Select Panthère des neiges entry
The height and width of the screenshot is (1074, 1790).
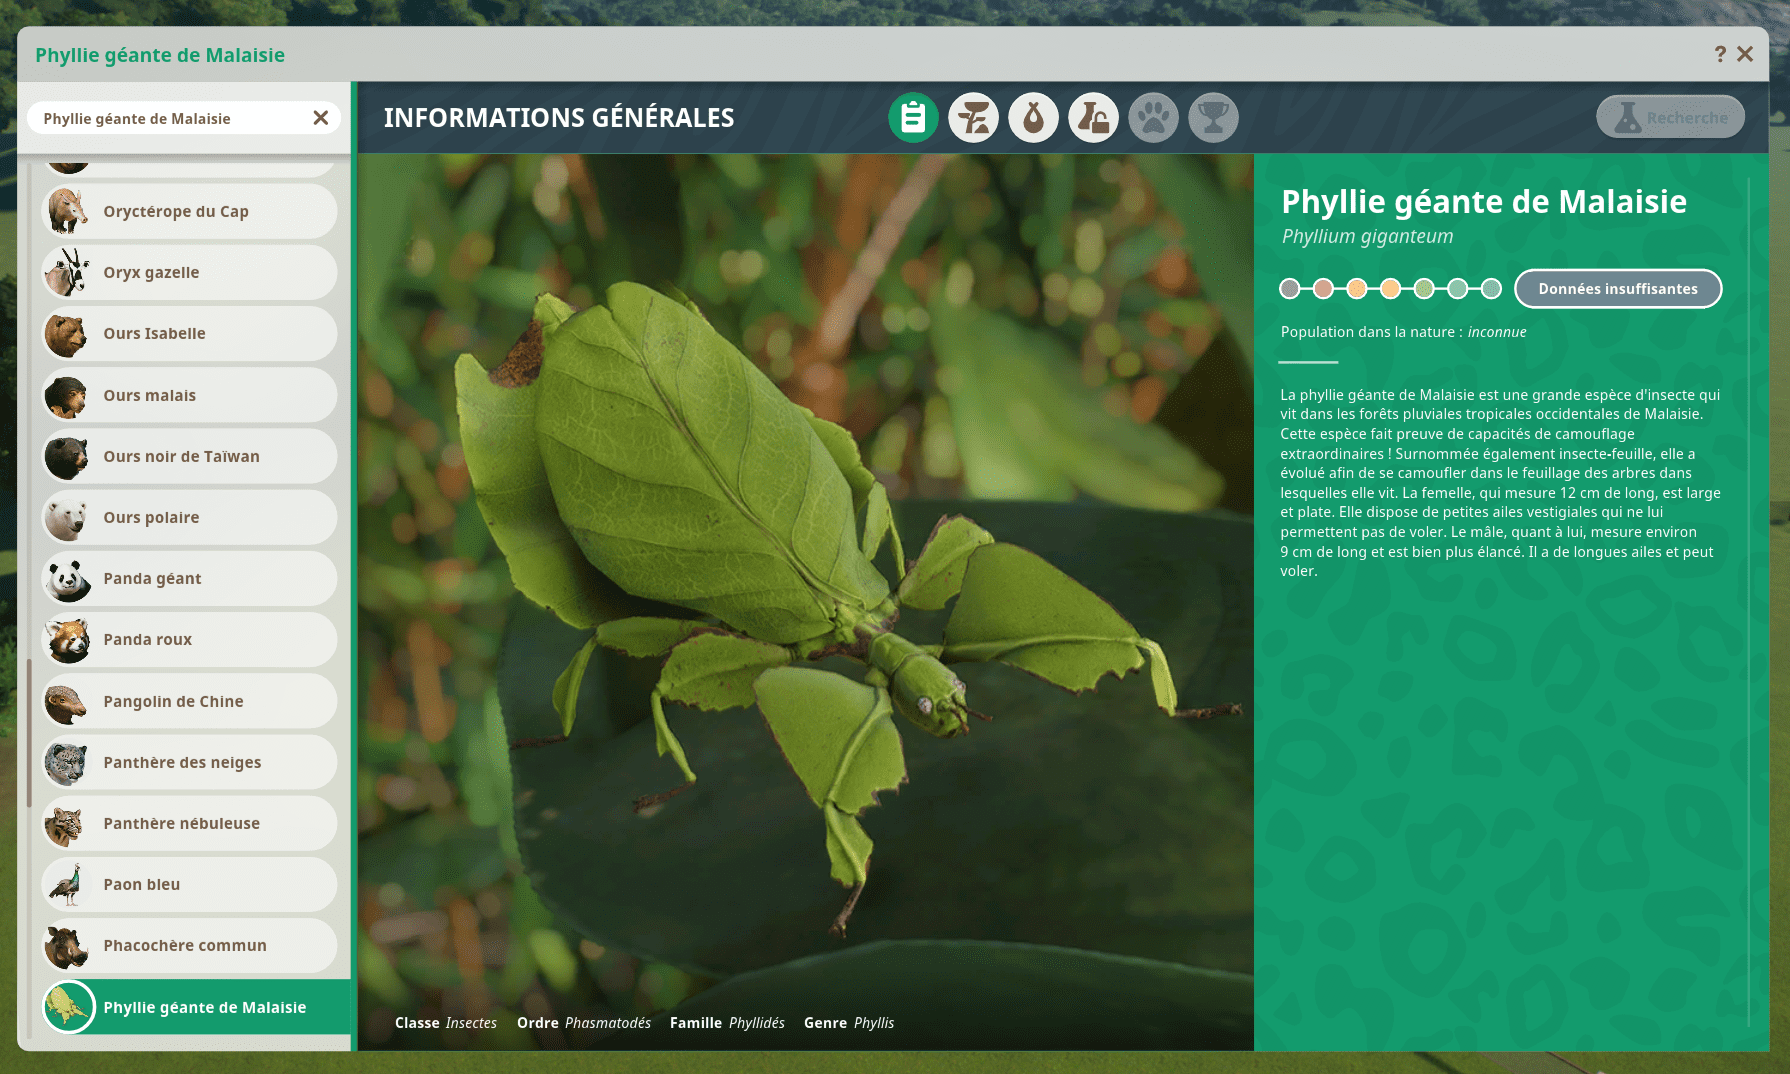(189, 762)
